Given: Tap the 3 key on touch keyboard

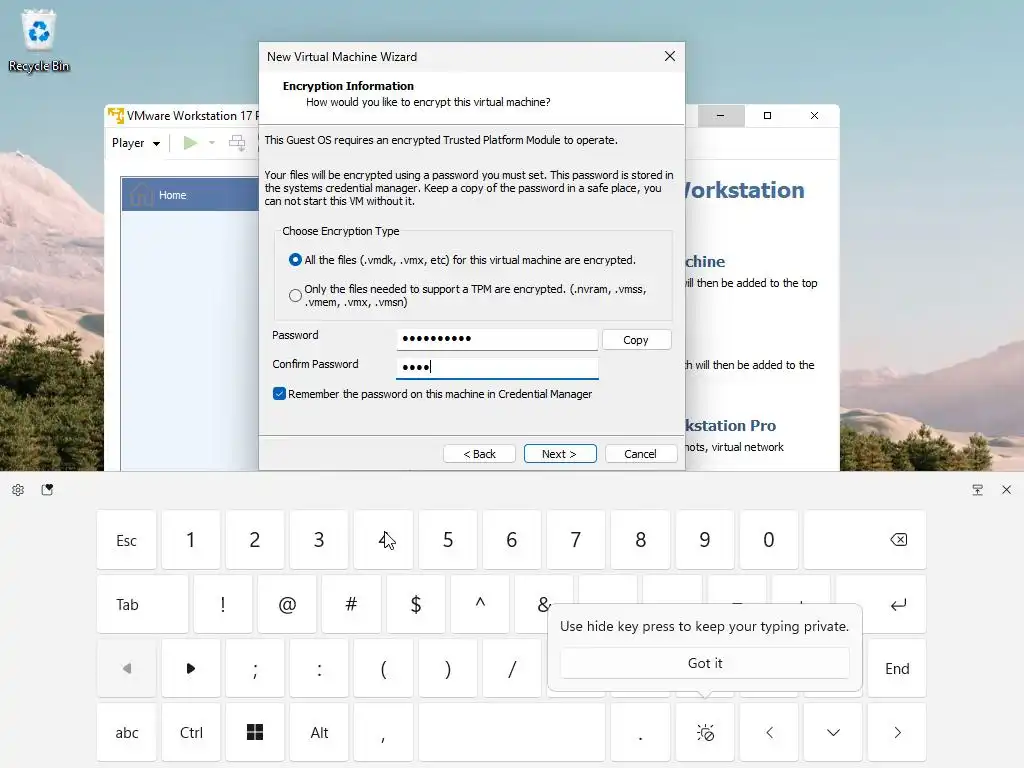Looking at the screenshot, I should point(319,540).
